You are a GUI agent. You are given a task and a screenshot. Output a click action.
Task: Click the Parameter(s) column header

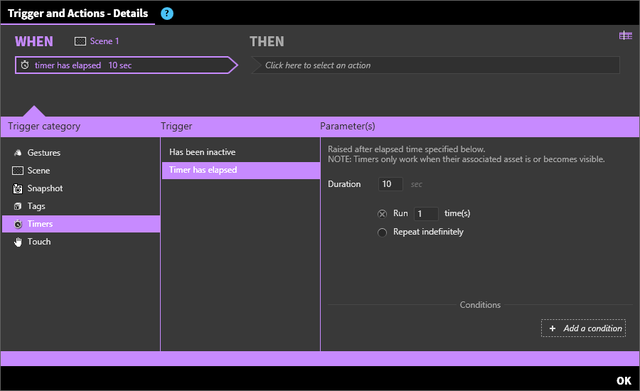[x=347, y=127]
